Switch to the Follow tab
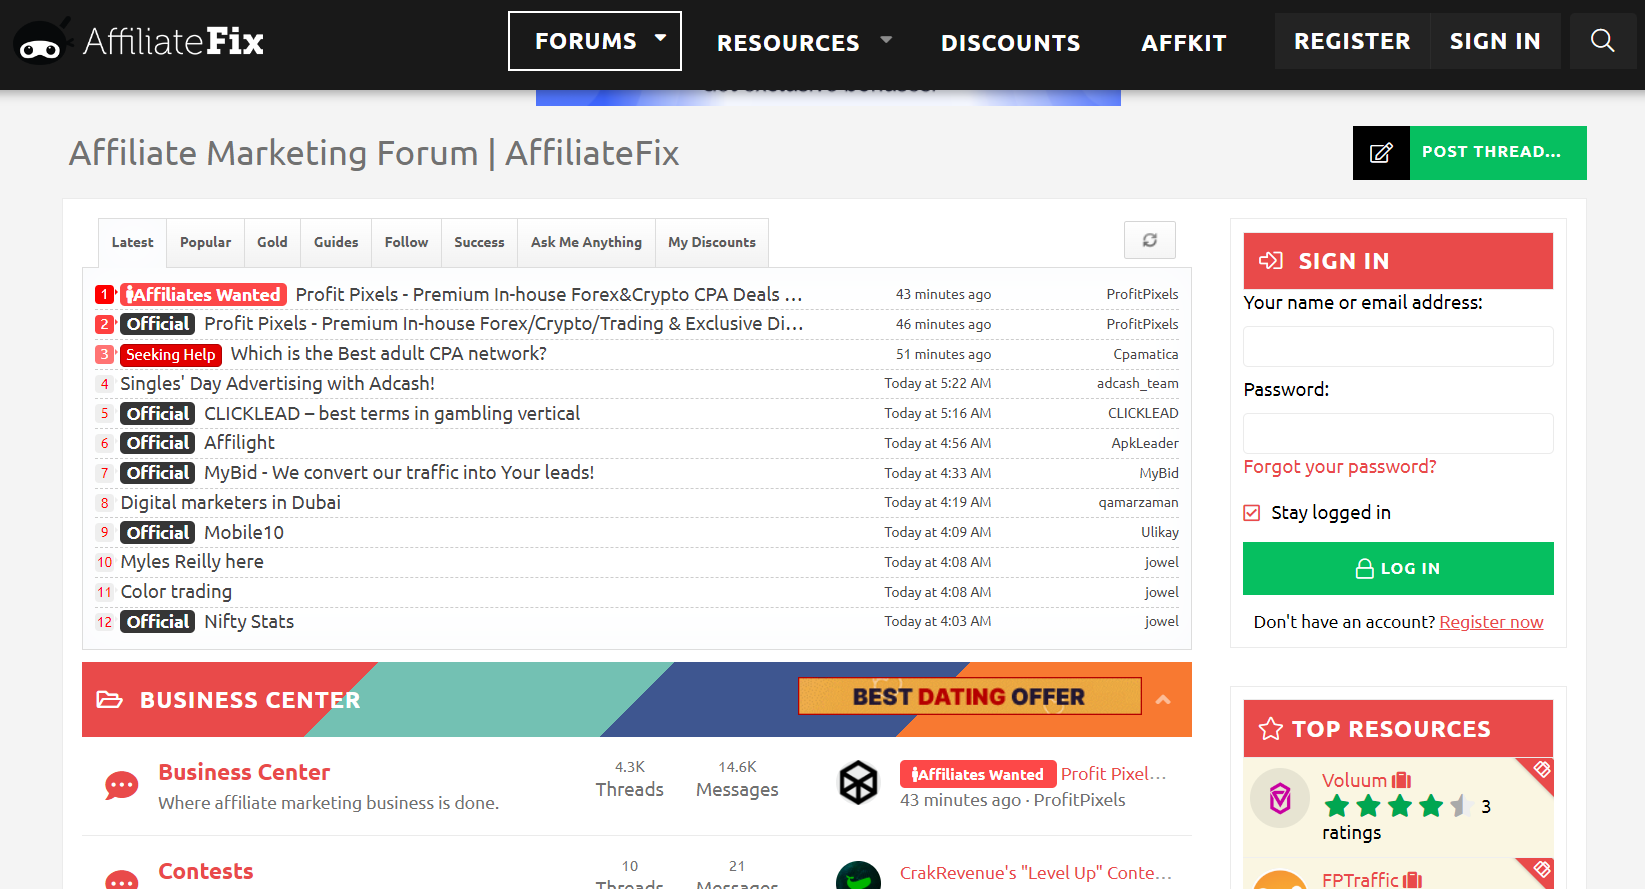This screenshot has height=889, width=1645. (406, 242)
